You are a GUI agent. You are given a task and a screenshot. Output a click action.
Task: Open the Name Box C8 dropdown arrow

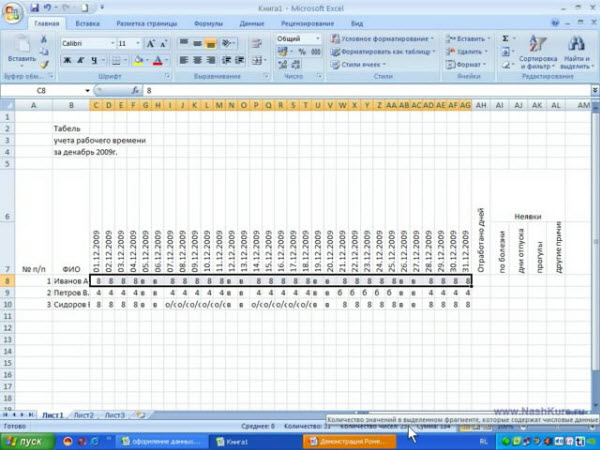(x=87, y=91)
